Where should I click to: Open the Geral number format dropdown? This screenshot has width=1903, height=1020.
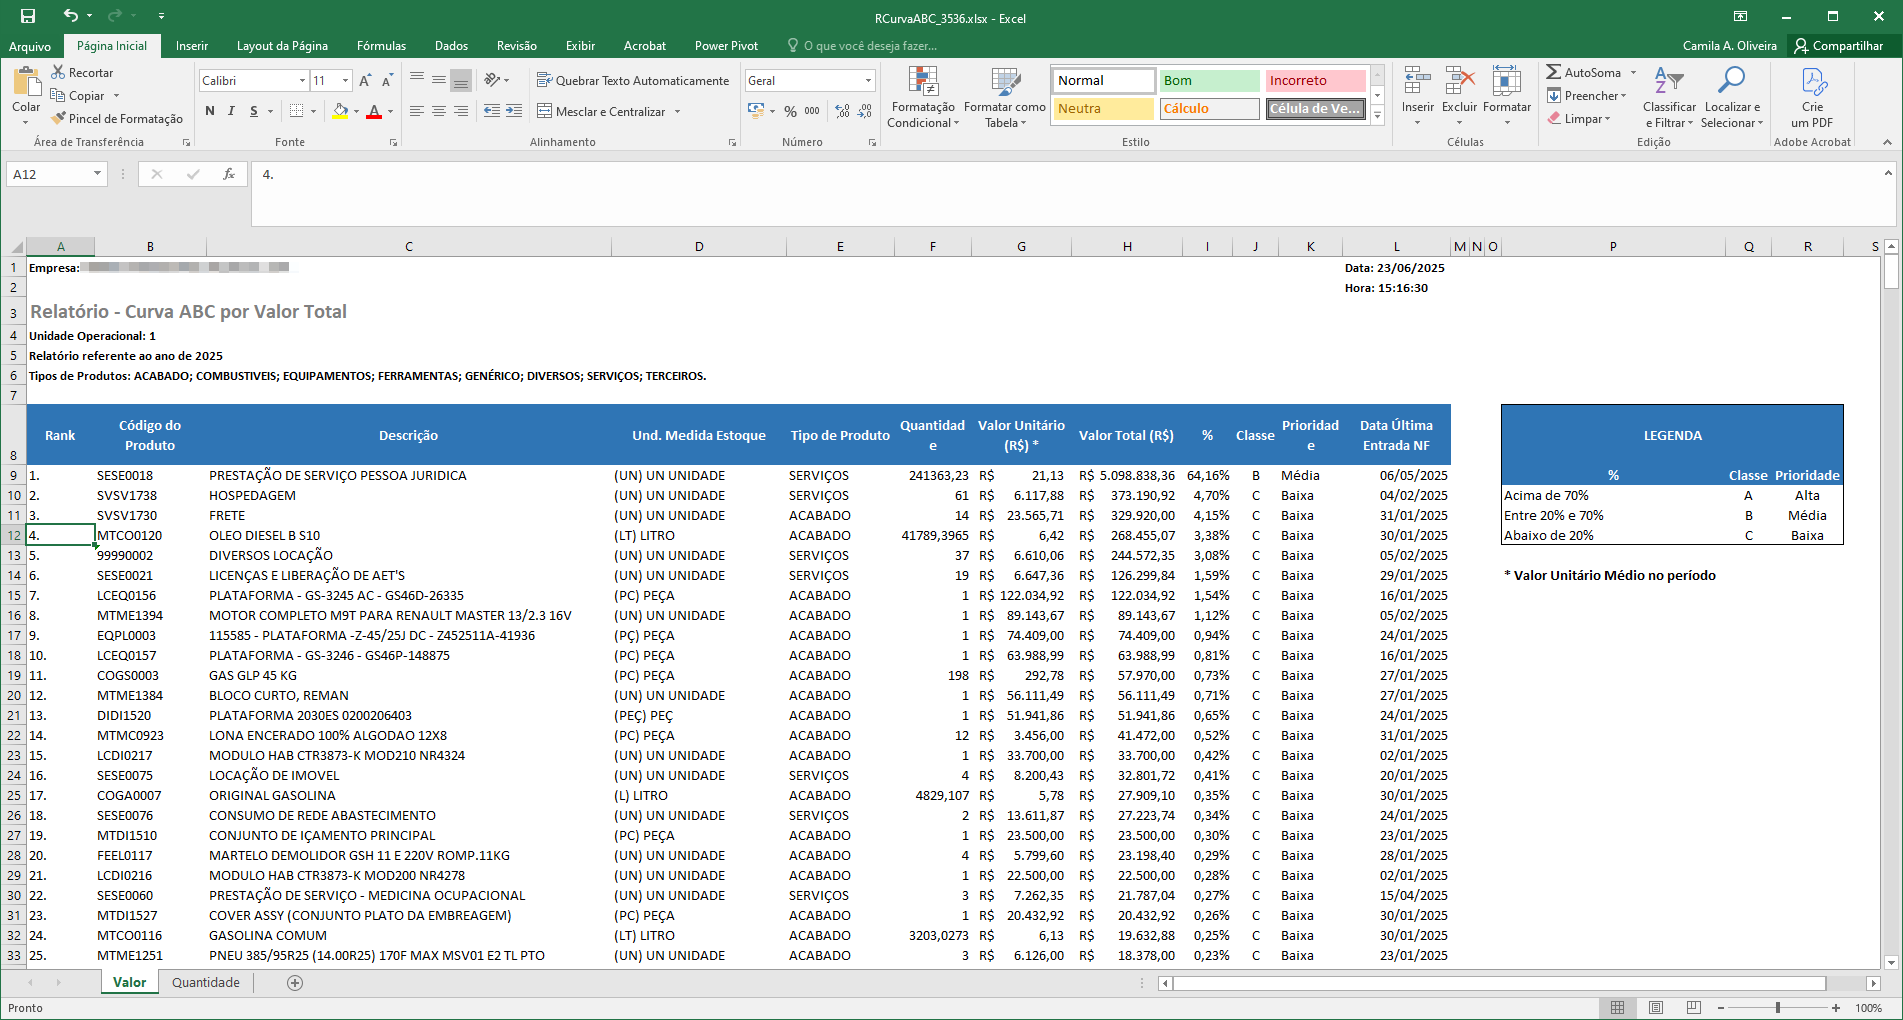click(868, 80)
